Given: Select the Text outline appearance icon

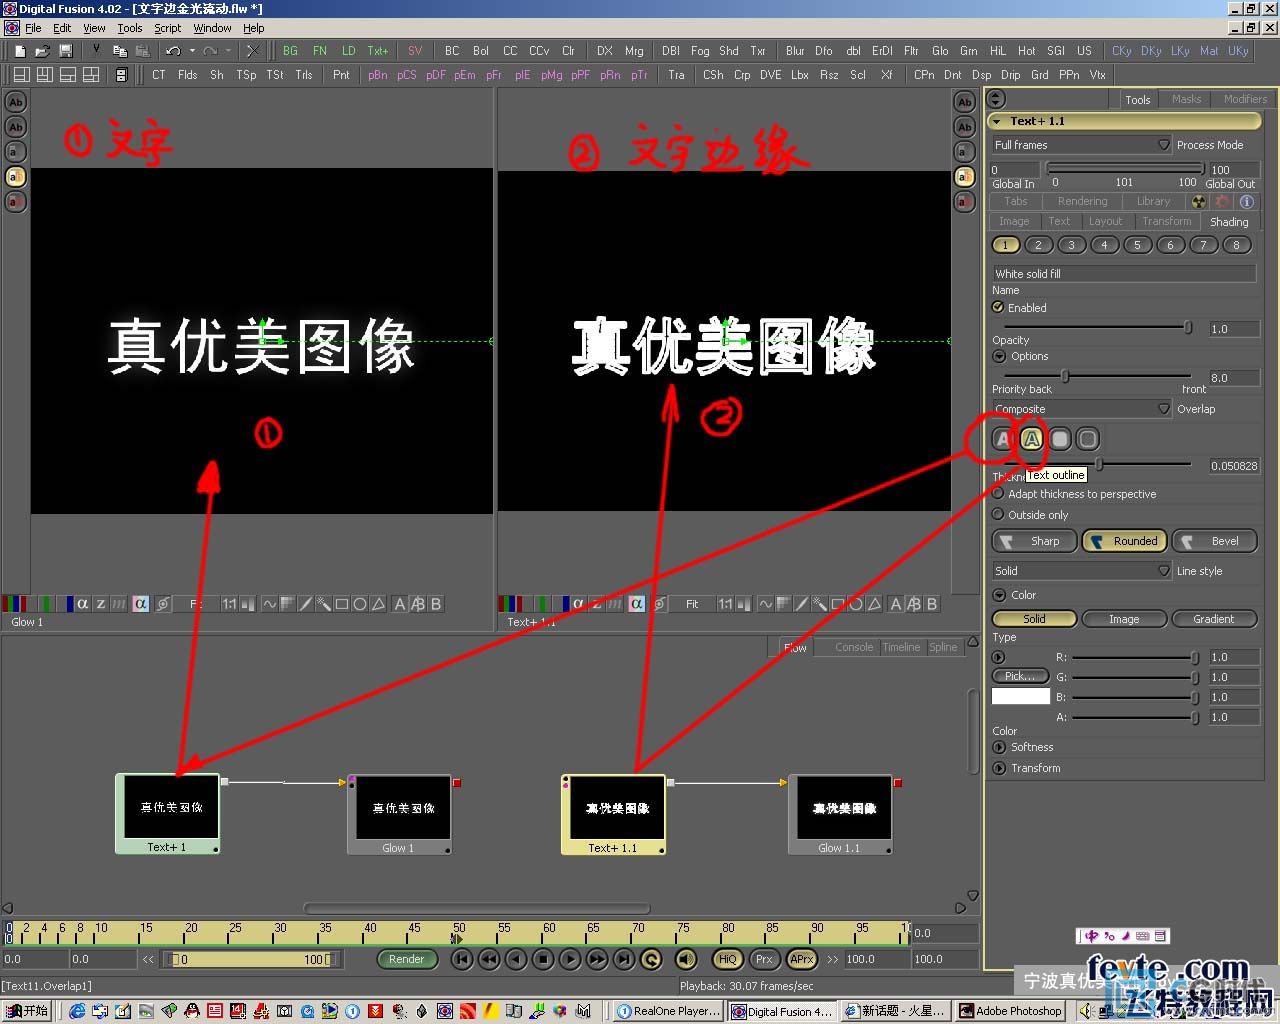Looking at the screenshot, I should 1031,439.
